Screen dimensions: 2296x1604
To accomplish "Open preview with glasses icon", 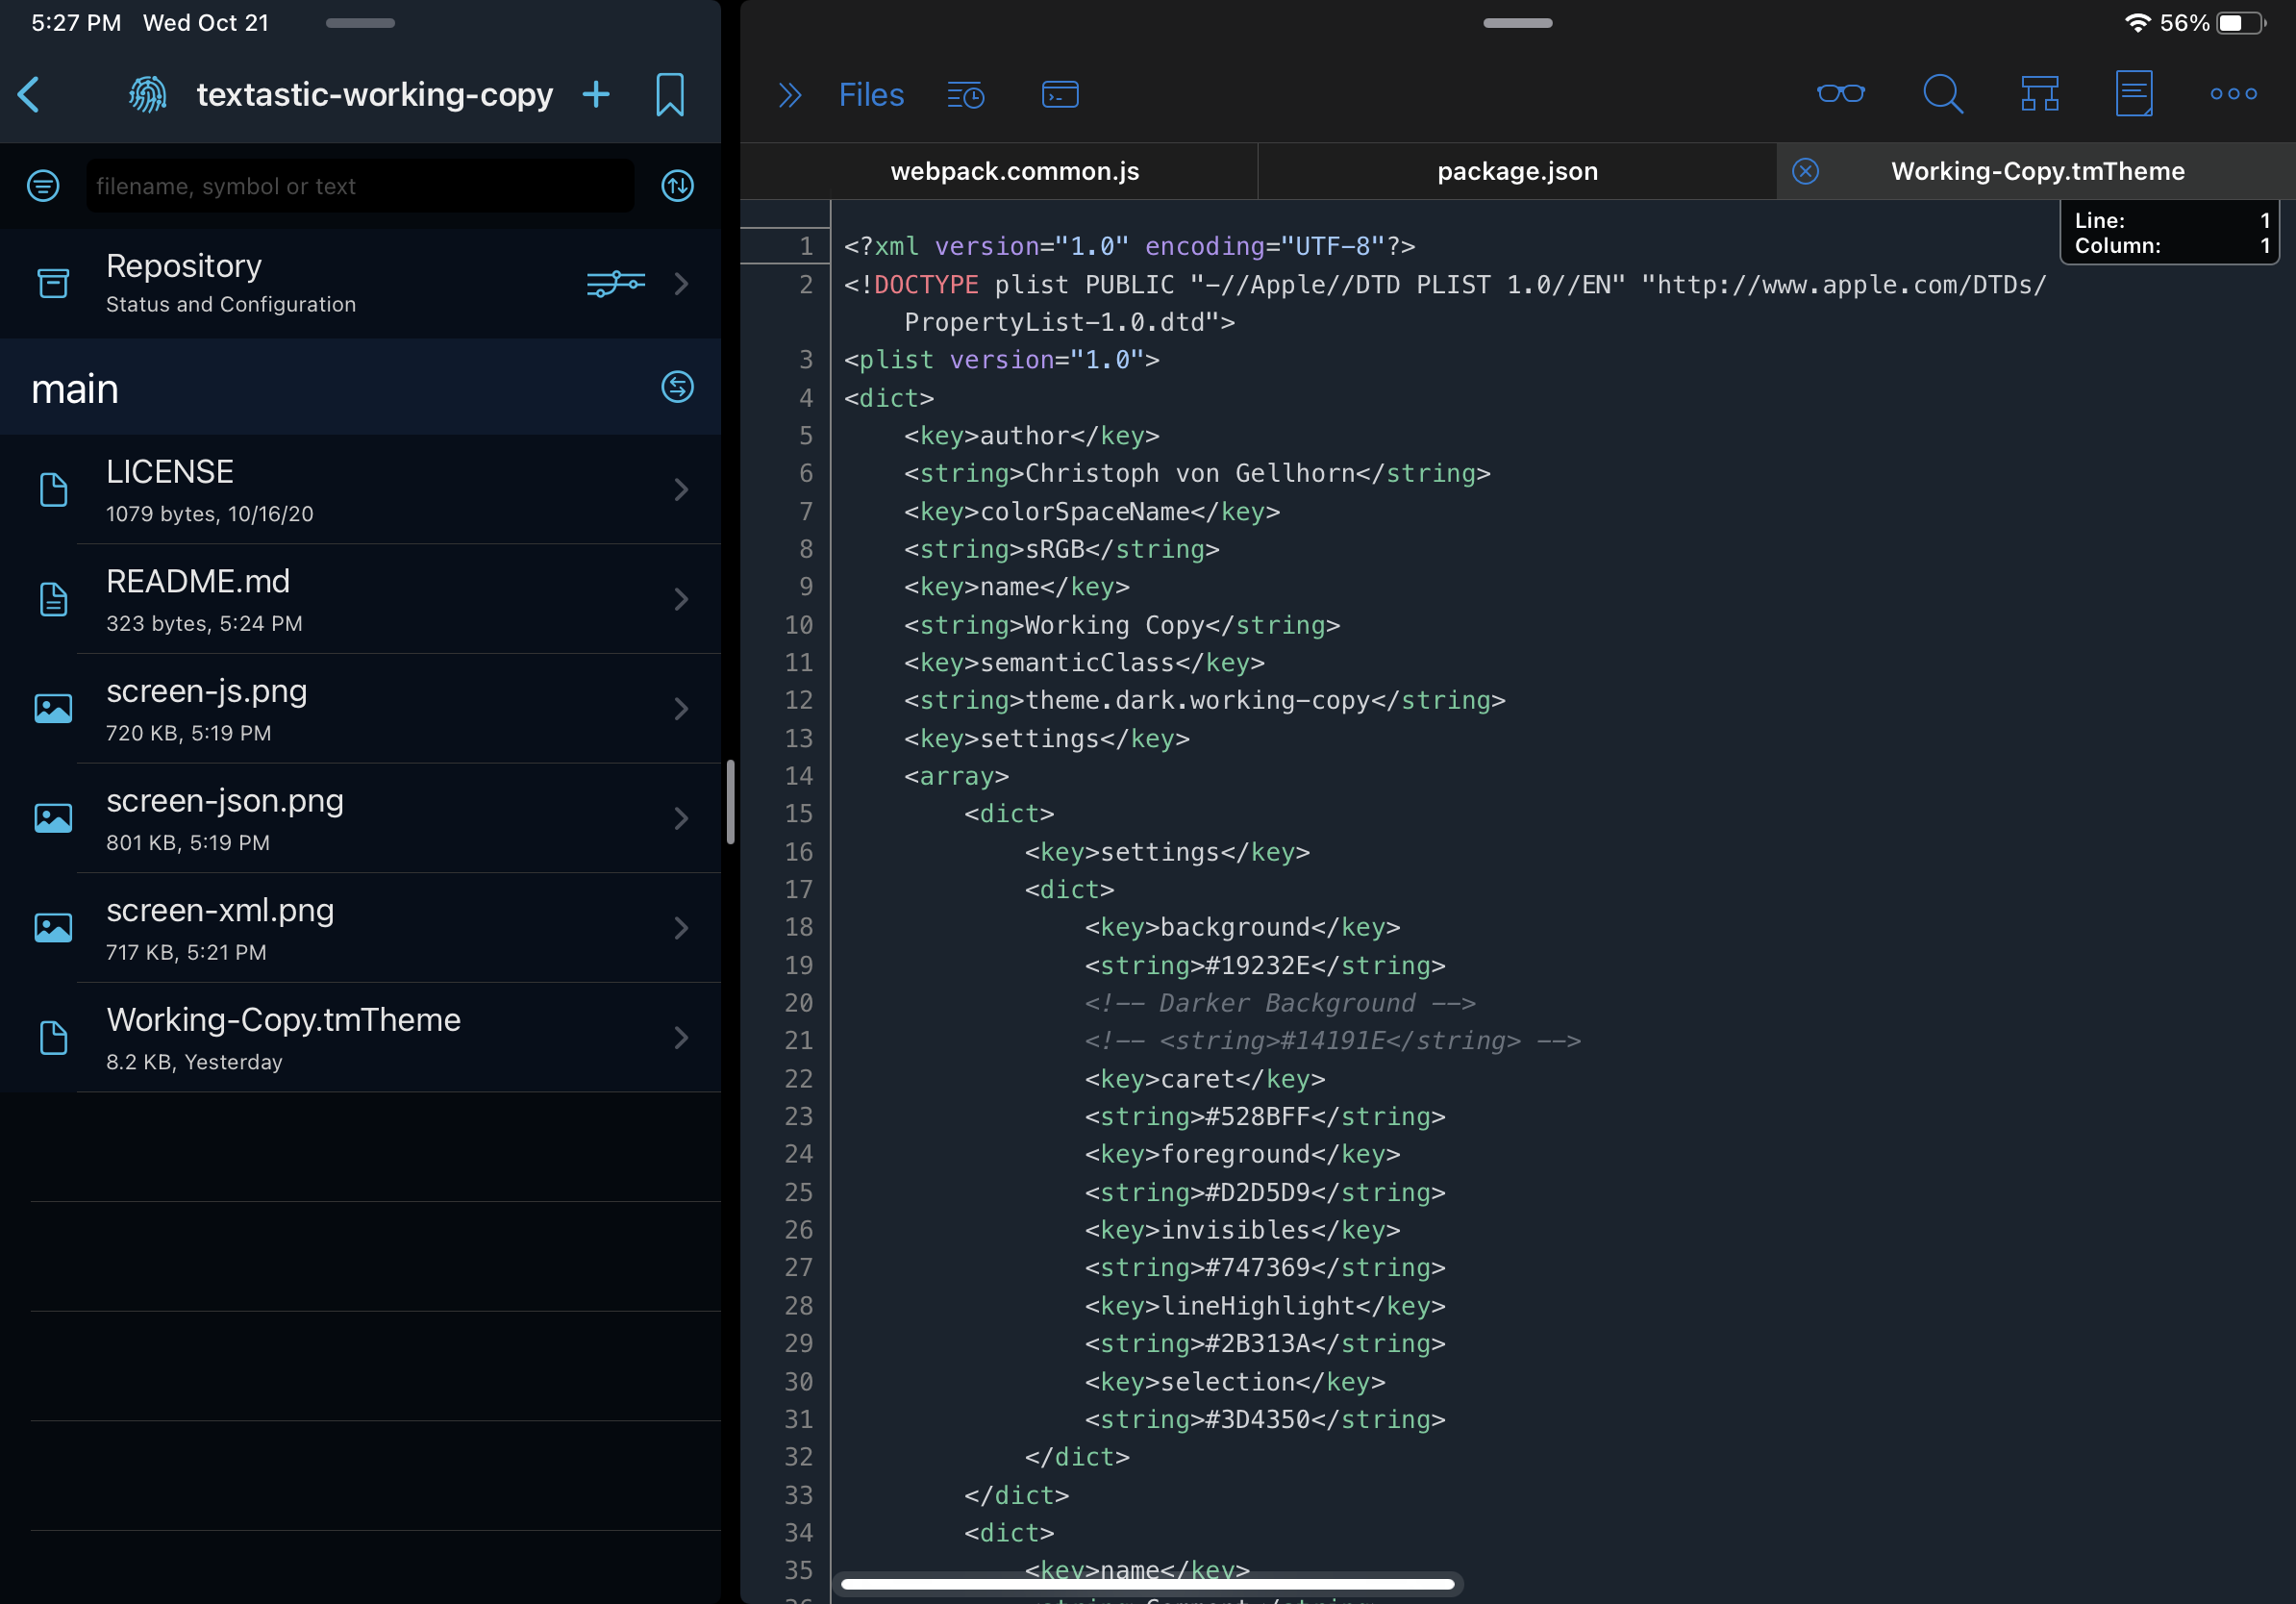I will pyautogui.click(x=1841, y=94).
